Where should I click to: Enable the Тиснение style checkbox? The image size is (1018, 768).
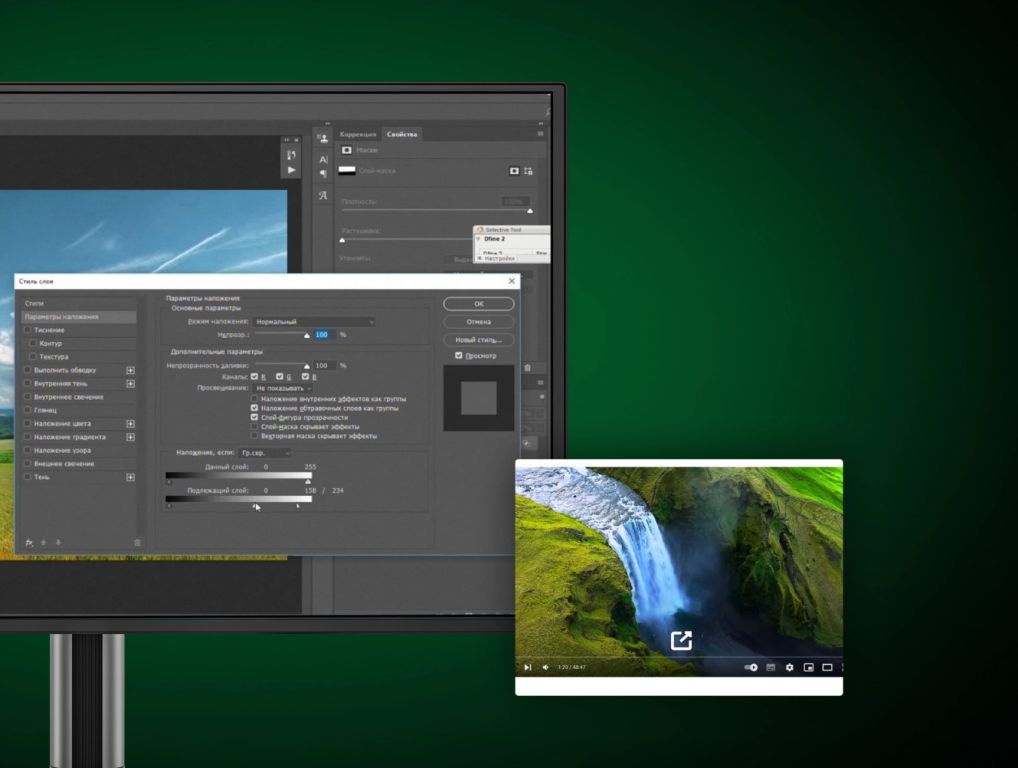(27, 330)
